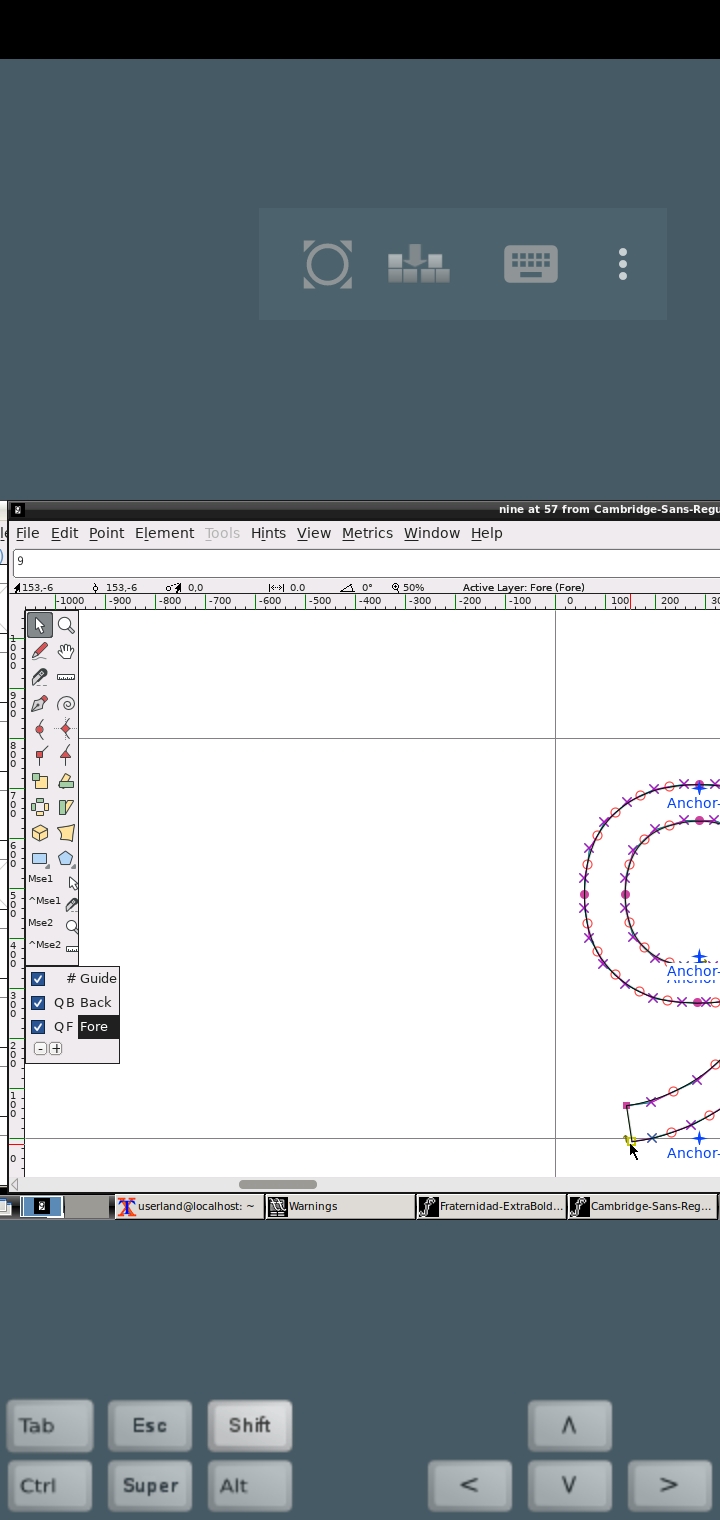This screenshot has width=720, height=1520.
Task: Open the Metrics menu
Action: pyautogui.click(x=367, y=533)
